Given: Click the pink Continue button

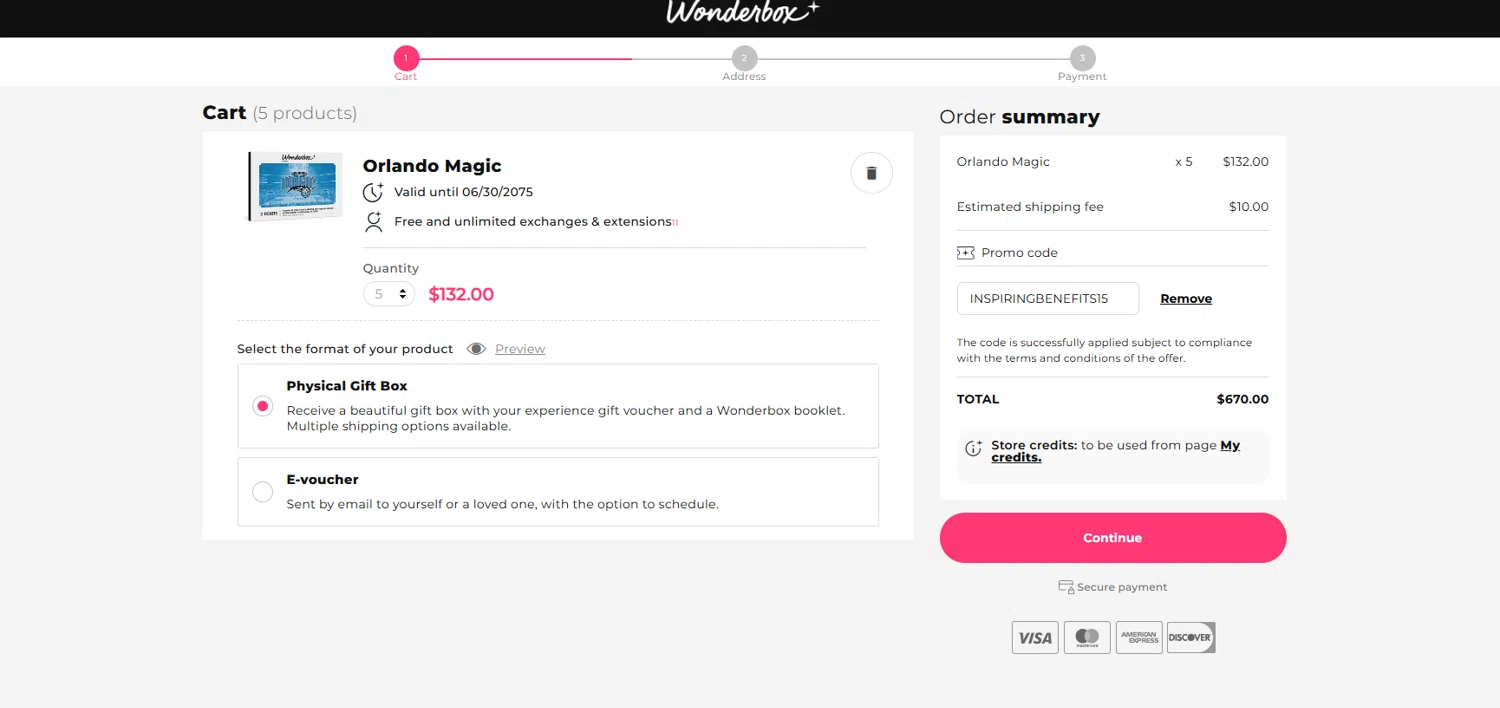Looking at the screenshot, I should coord(1113,538).
